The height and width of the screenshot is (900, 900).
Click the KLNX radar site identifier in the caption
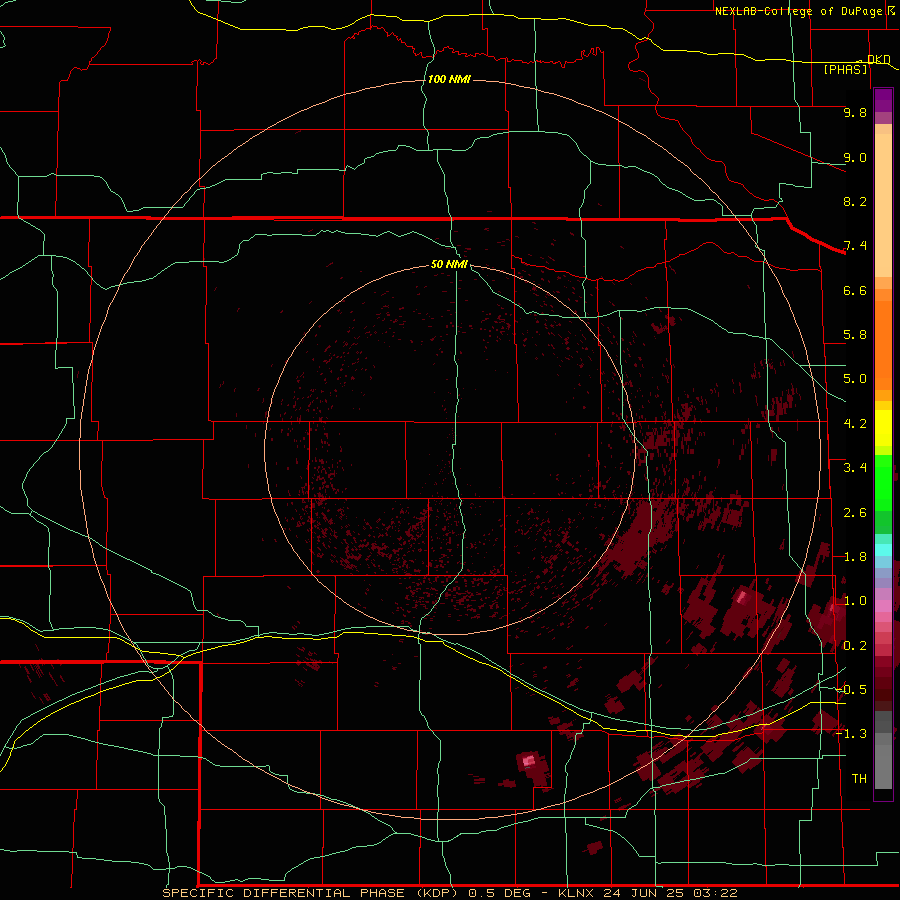click(577, 893)
